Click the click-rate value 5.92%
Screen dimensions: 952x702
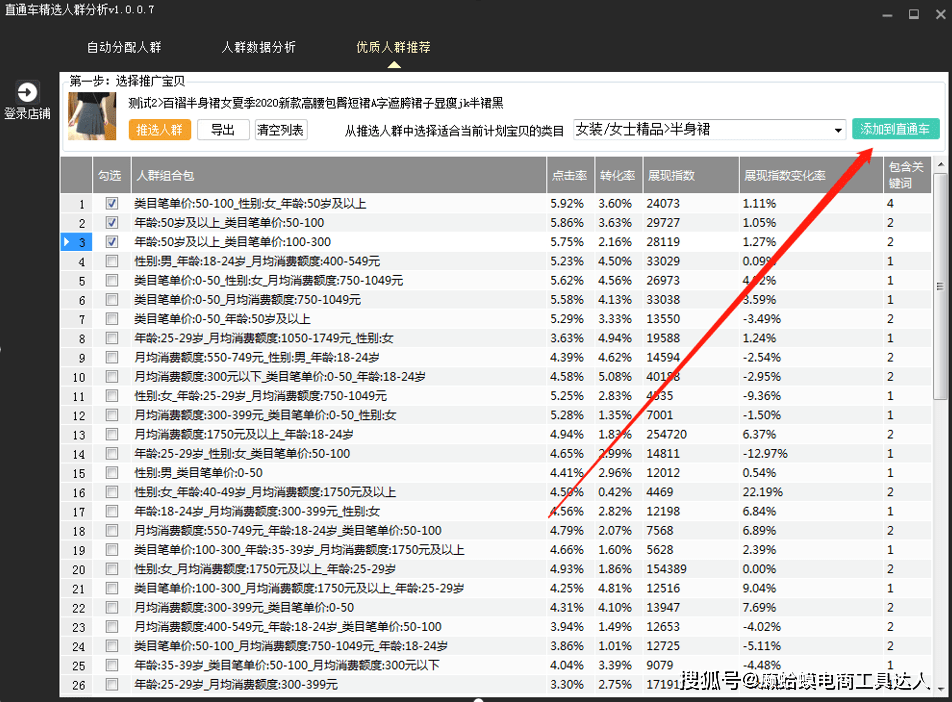[566, 203]
